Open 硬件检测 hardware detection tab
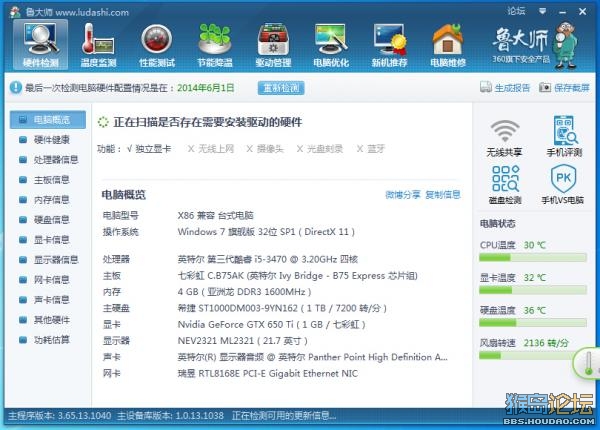The width and height of the screenshot is (600, 430). tap(41, 45)
